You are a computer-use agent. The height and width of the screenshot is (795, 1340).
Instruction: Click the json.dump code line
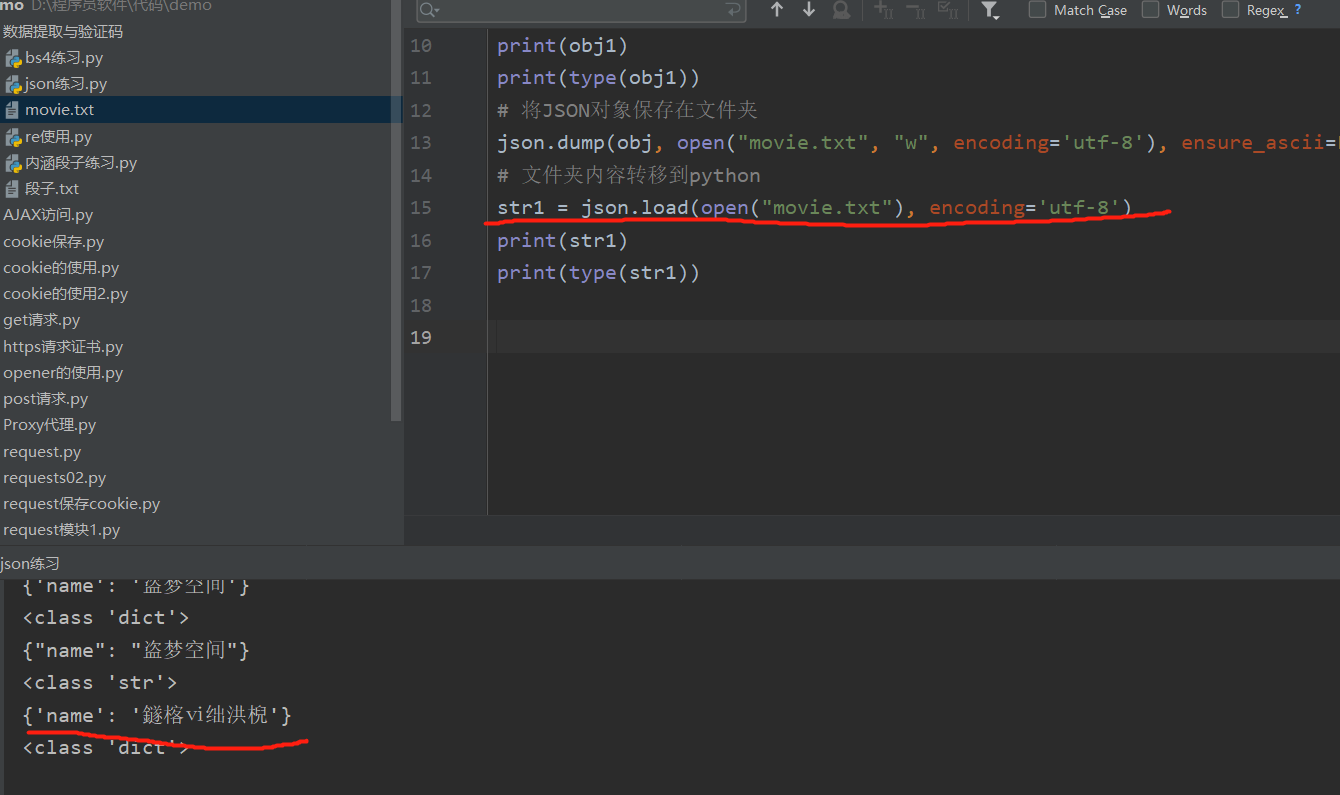[918, 143]
